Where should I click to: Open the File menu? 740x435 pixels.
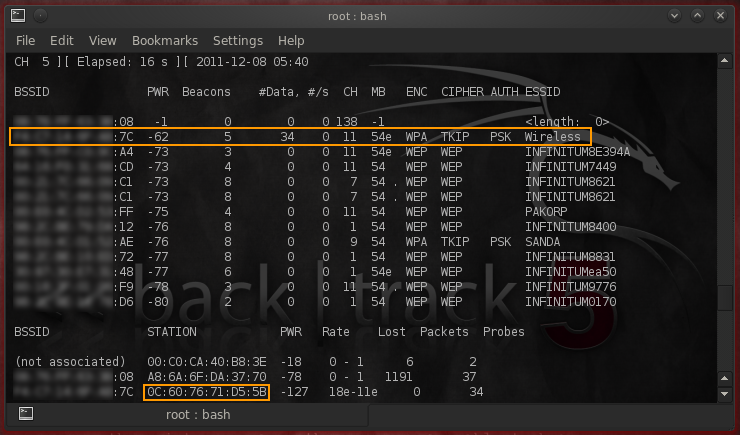click(25, 41)
